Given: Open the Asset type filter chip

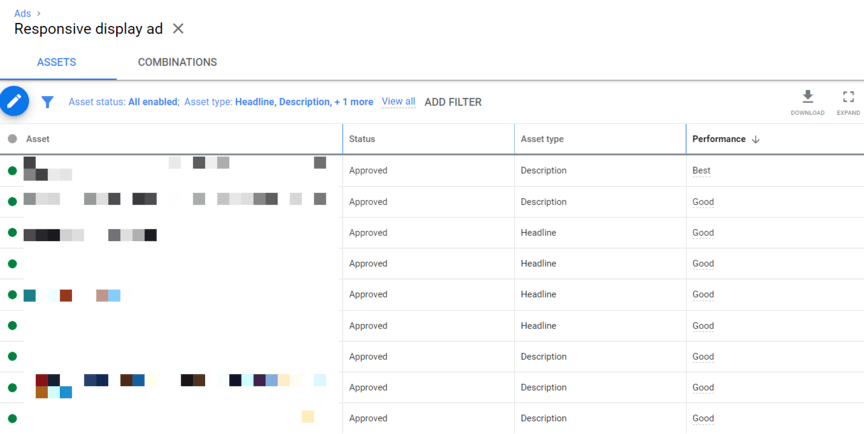Looking at the screenshot, I should coord(278,102).
